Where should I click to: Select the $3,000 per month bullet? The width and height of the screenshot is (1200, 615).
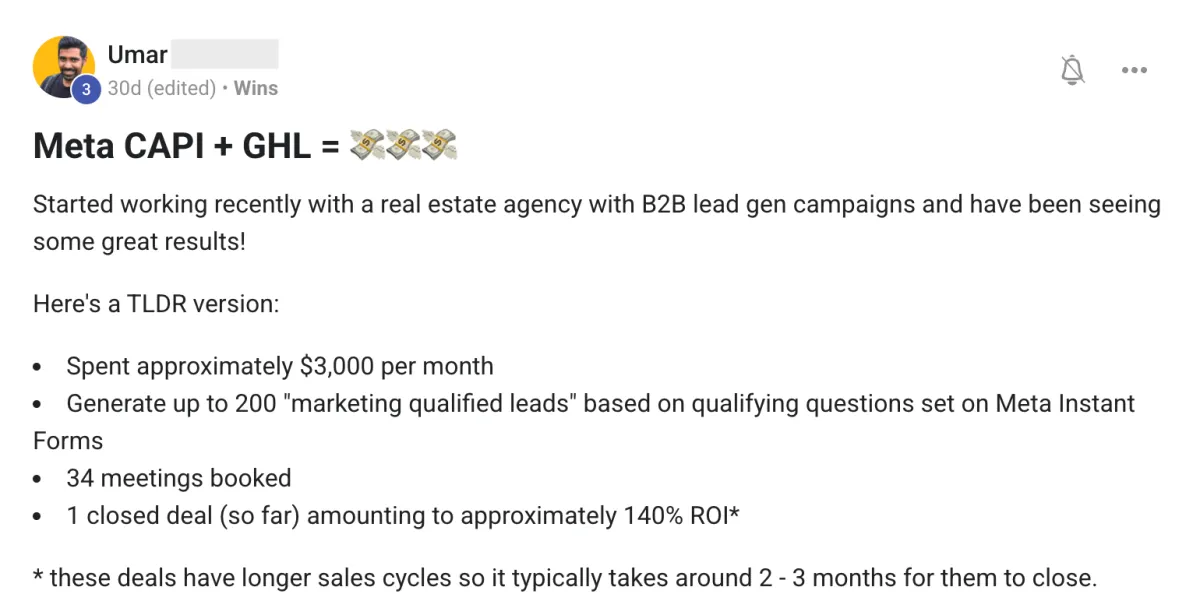tap(280, 366)
